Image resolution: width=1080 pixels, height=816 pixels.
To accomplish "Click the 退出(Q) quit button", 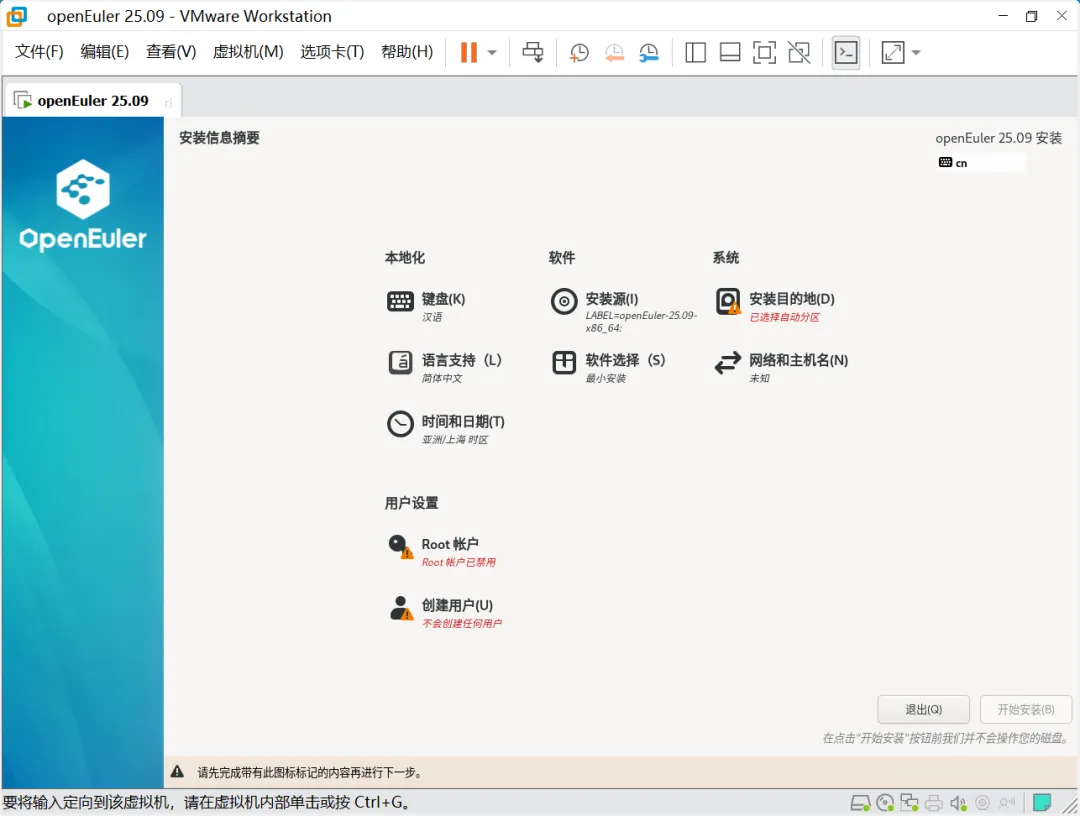I will pos(923,709).
